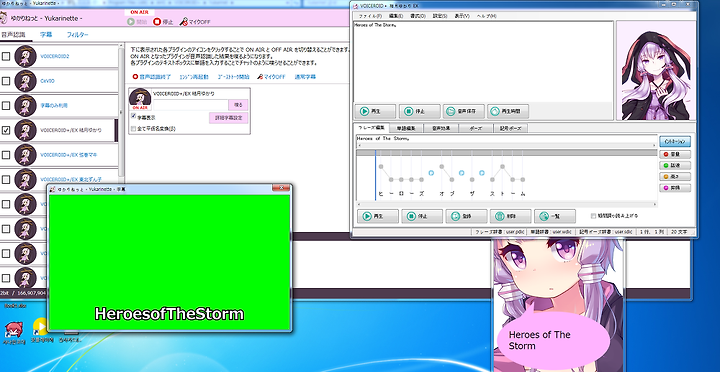This screenshot has width=720, height=372.
Task: Click the 字幕のみ利用 plugin avatar icon
Action: coord(25,106)
